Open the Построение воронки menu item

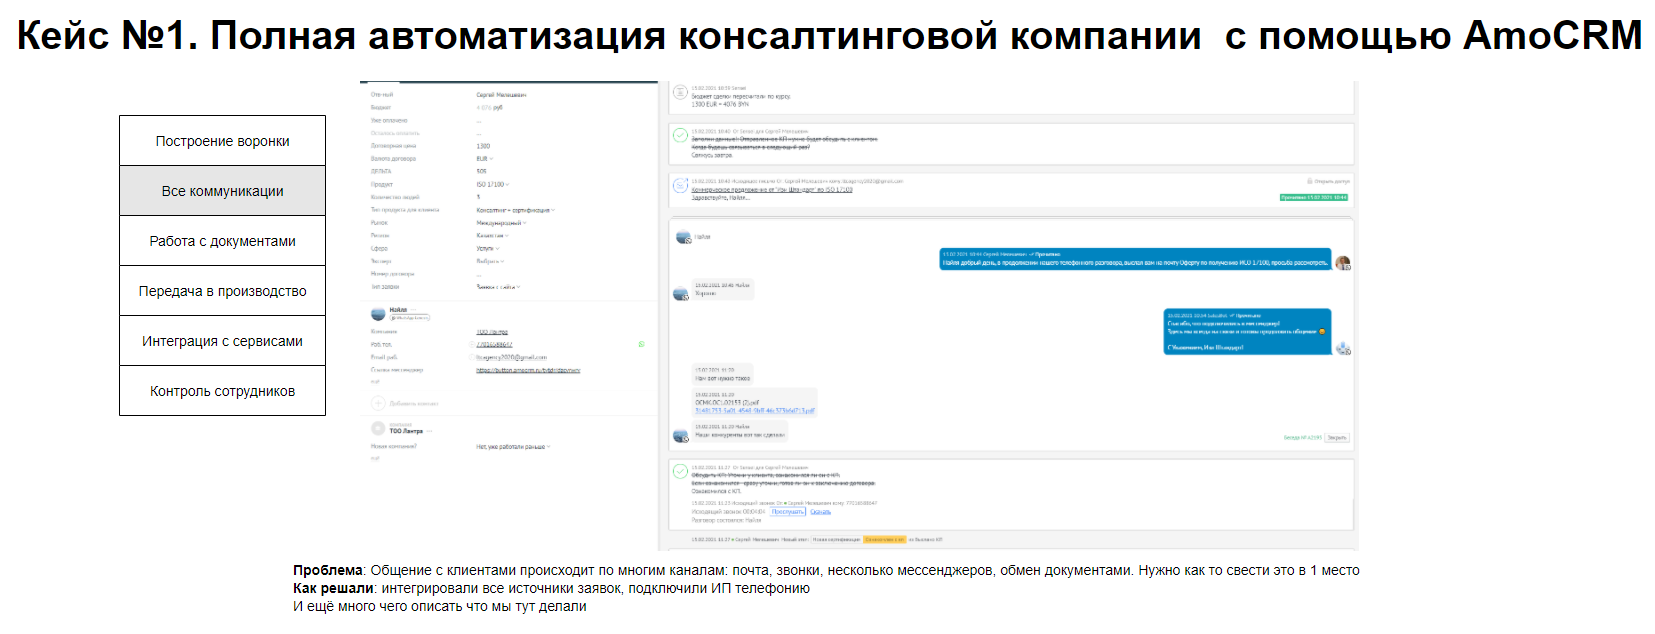pos(222,141)
